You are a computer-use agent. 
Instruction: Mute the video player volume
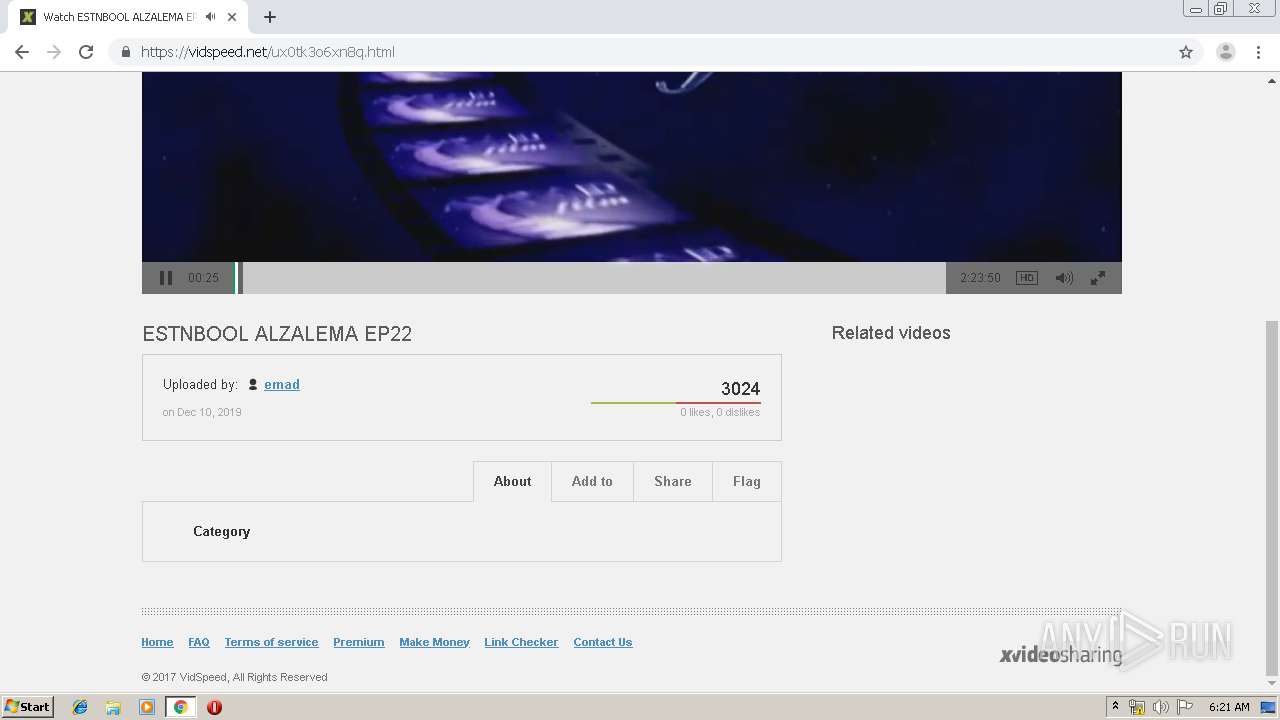click(1064, 278)
